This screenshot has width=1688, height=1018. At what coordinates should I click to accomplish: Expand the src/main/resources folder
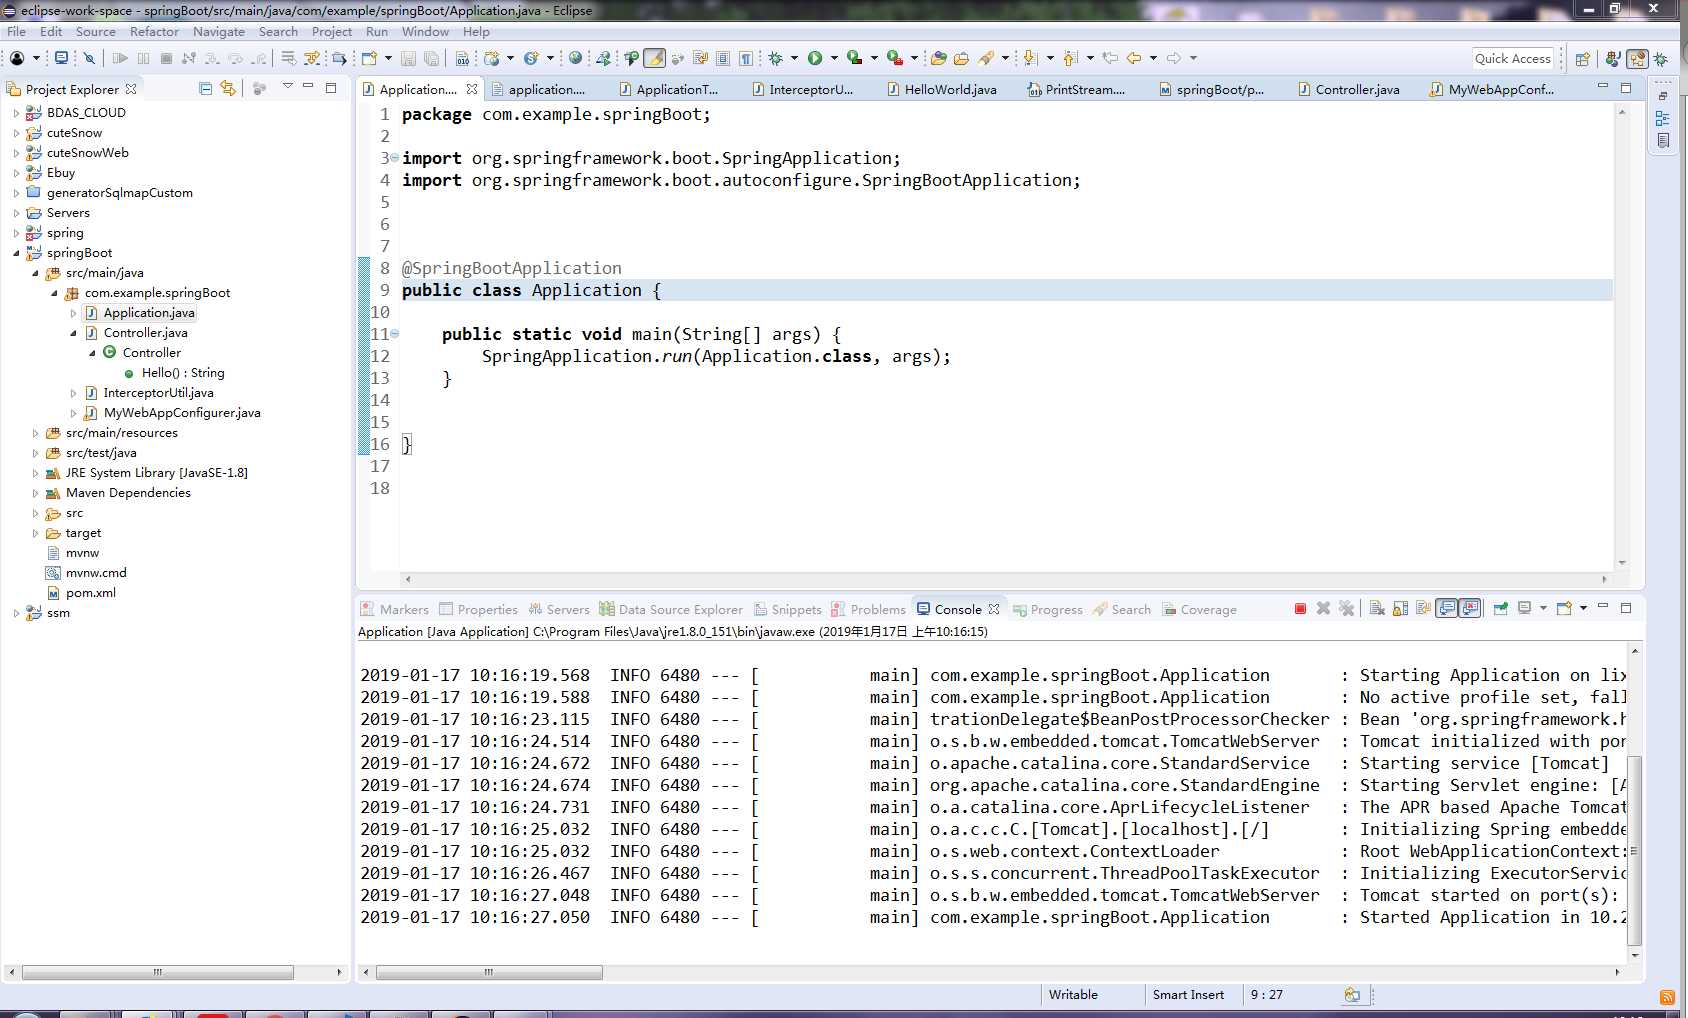35,433
